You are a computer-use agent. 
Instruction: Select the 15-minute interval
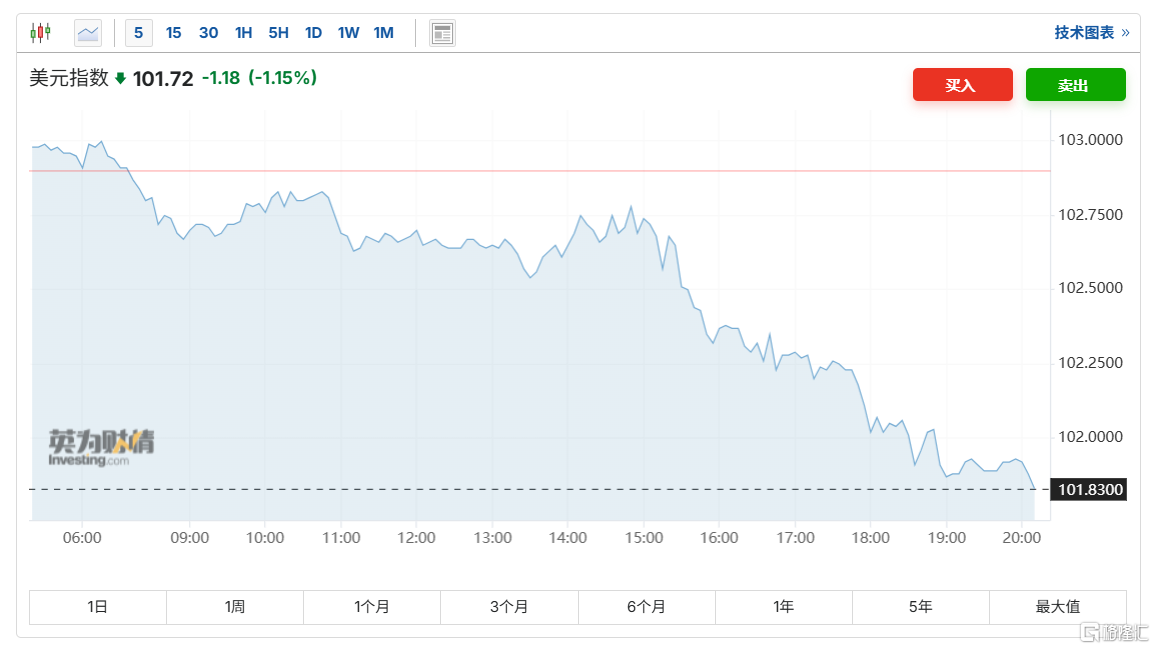click(173, 33)
